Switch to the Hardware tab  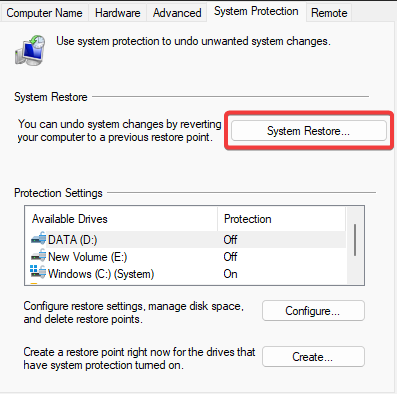point(117,13)
